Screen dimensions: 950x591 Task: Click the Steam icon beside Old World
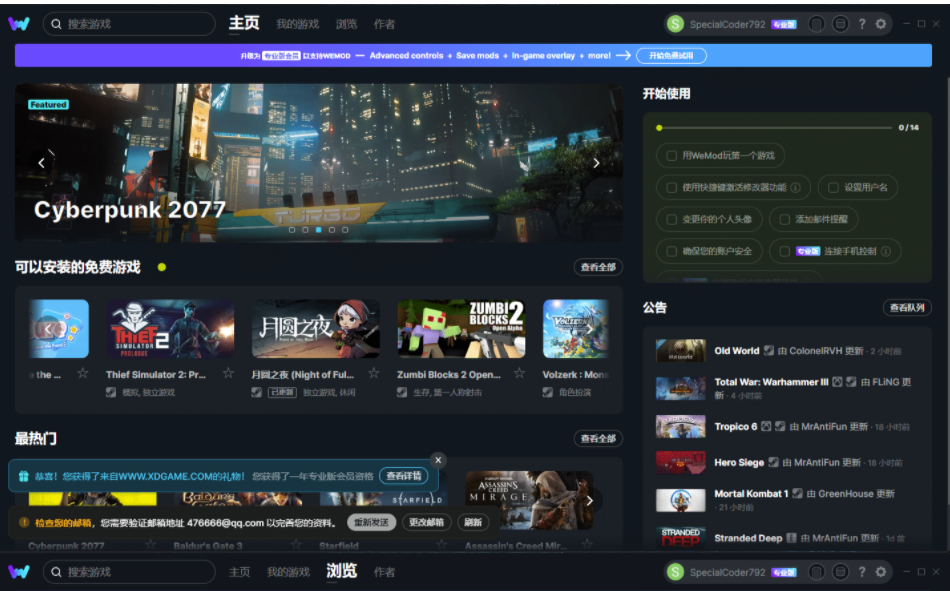click(x=768, y=350)
